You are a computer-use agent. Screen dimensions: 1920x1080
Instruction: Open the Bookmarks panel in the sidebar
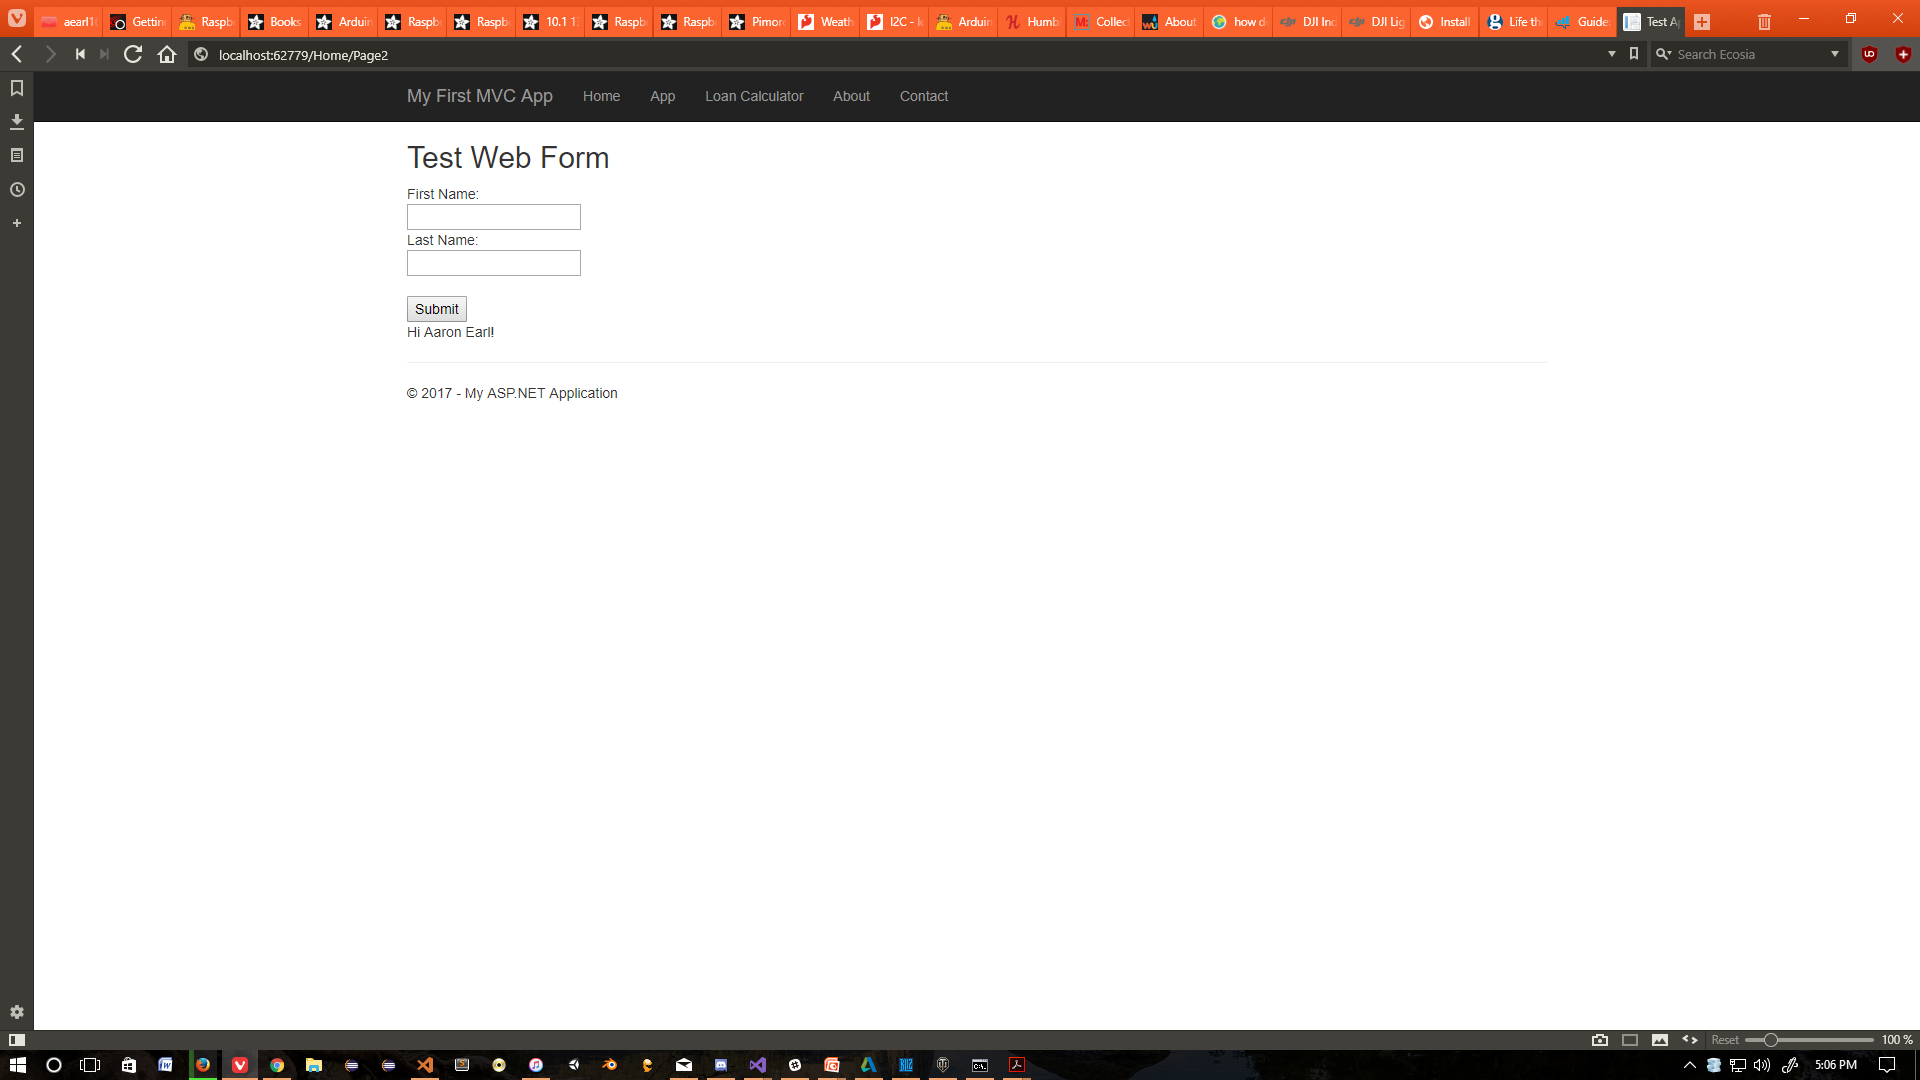click(16, 87)
